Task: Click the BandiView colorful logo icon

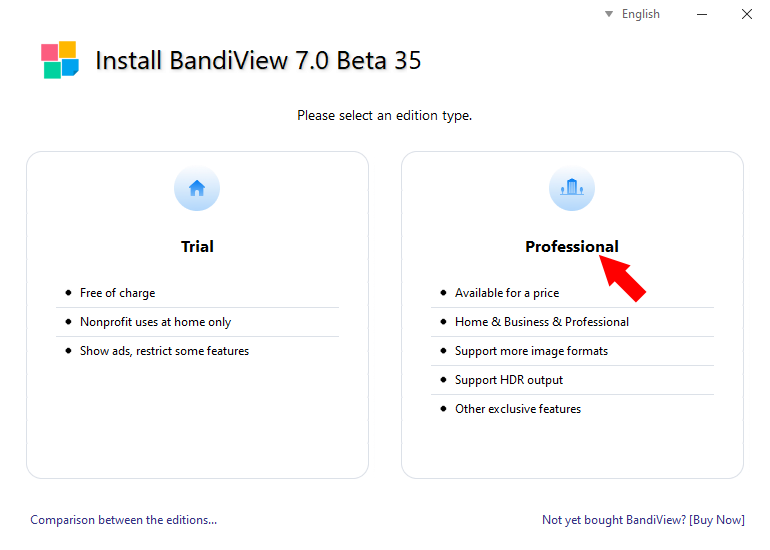Action: [x=59, y=60]
